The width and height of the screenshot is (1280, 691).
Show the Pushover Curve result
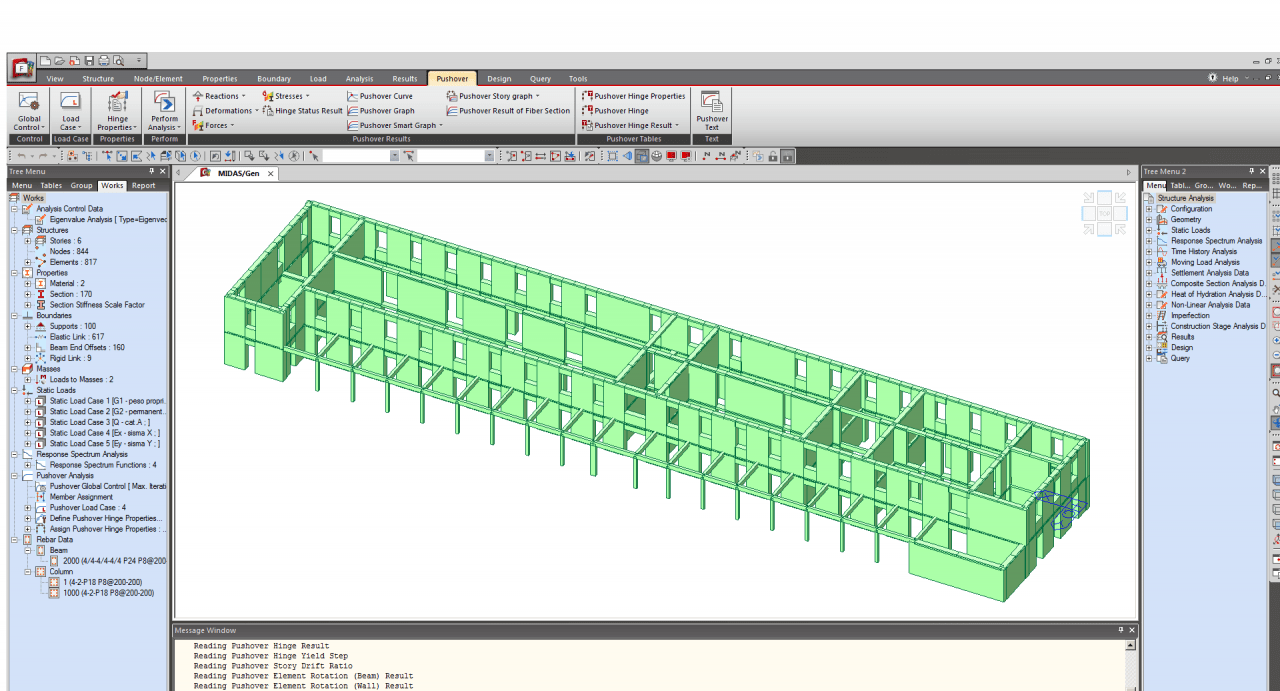coord(385,96)
